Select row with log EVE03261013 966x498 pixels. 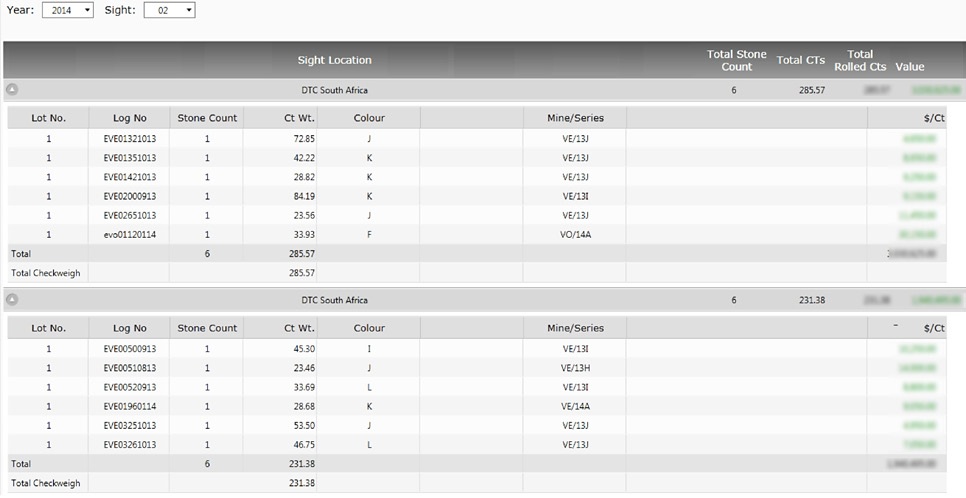[129, 444]
